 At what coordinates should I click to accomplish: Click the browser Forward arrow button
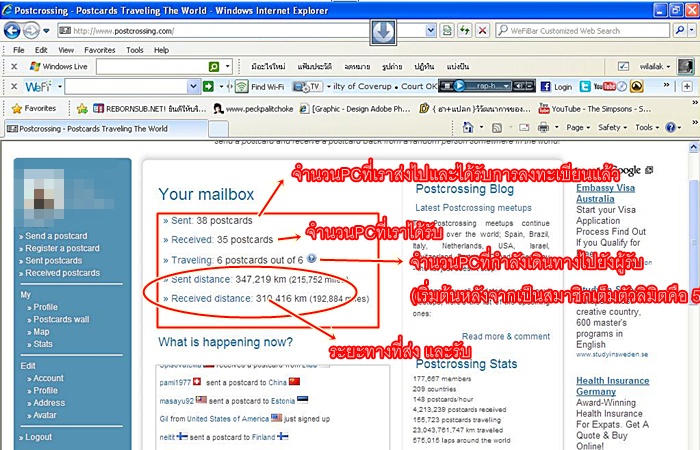[31, 31]
